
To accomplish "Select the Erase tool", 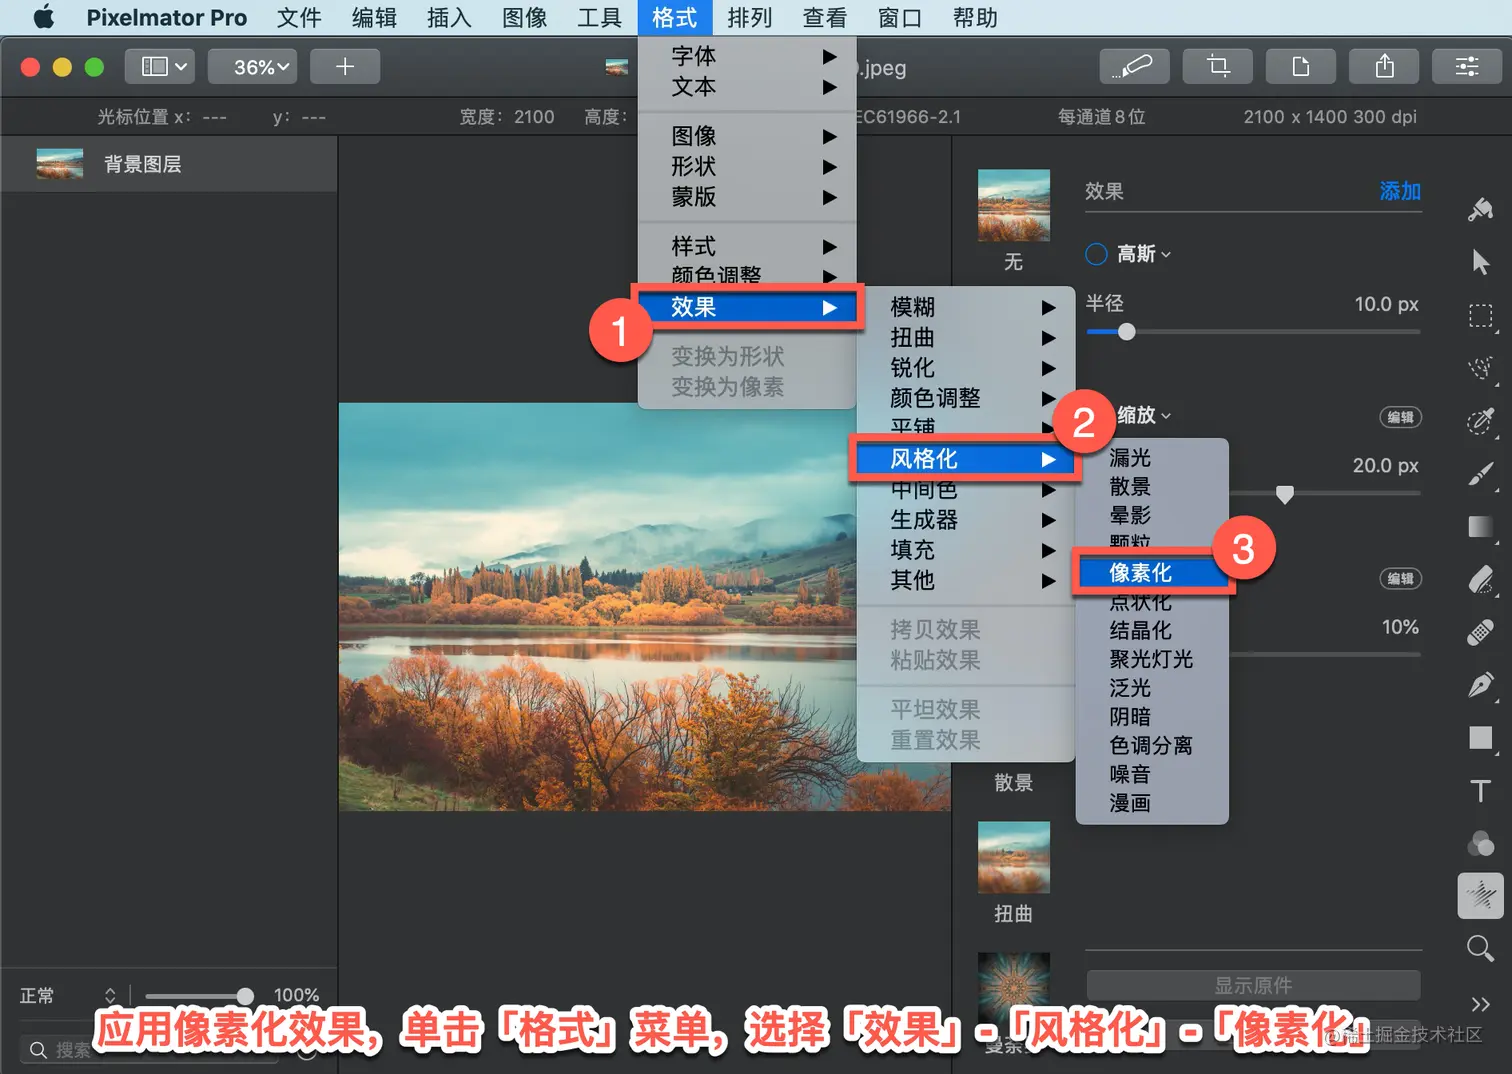I will pyautogui.click(x=1481, y=580).
